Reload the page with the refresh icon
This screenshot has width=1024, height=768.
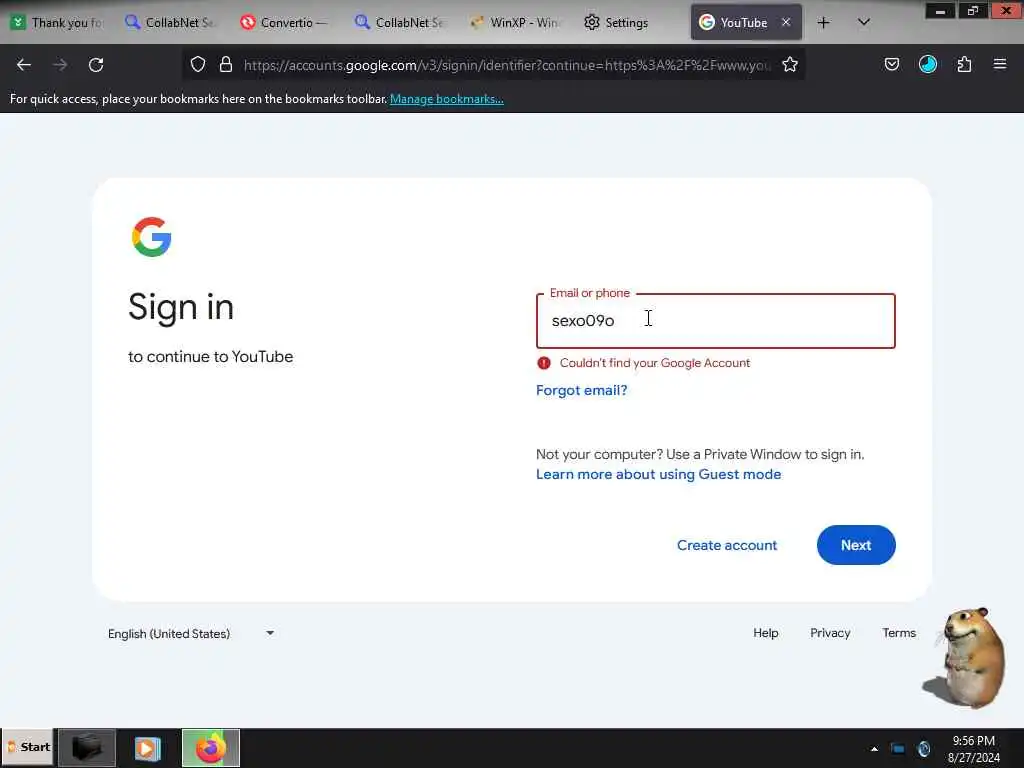[96, 65]
